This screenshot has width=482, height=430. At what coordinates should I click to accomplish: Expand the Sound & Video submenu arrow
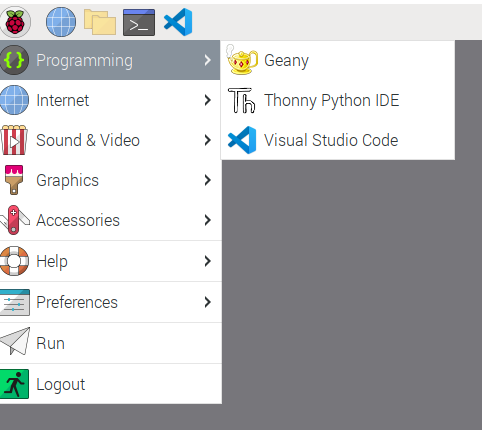click(207, 140)
